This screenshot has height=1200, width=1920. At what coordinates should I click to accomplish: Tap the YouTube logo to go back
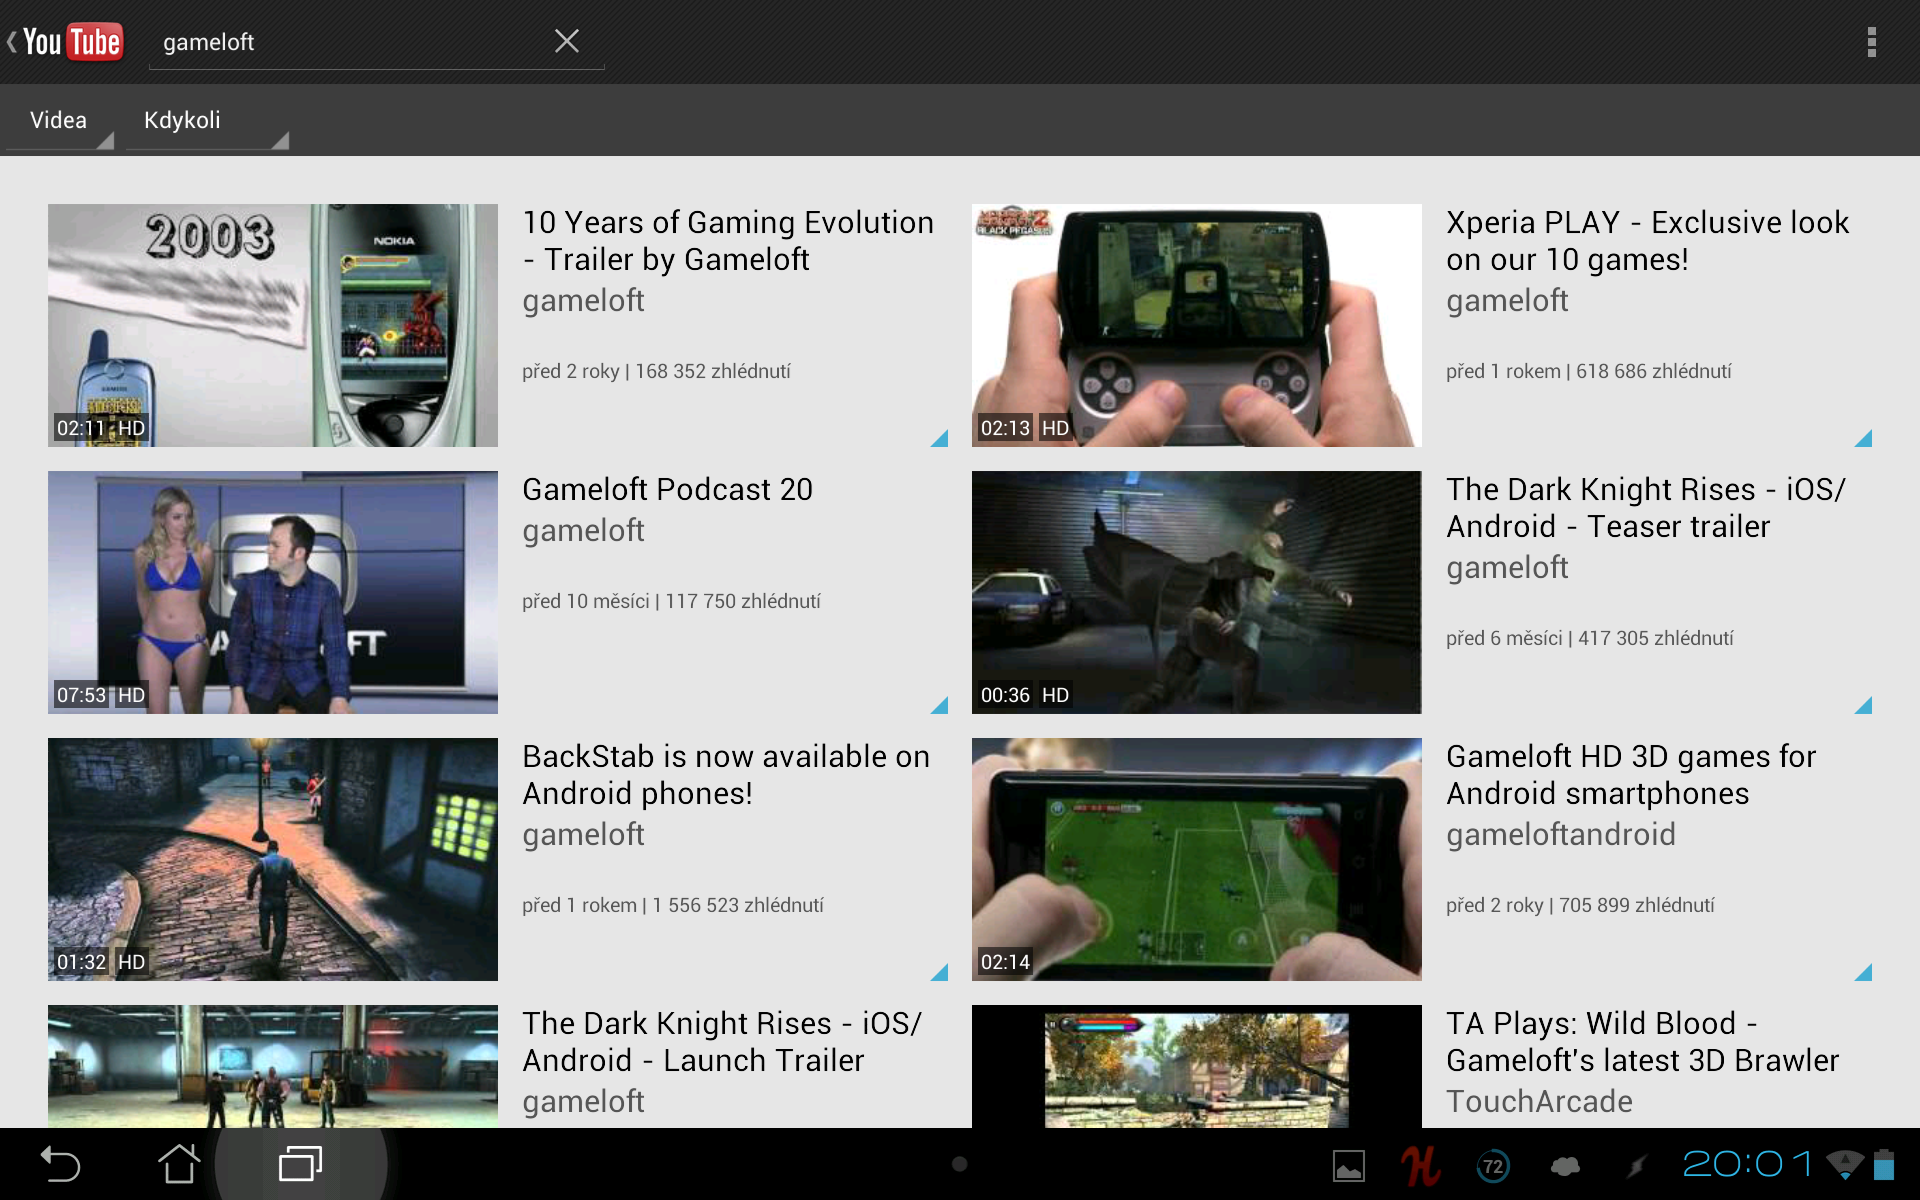coord(66,42)
